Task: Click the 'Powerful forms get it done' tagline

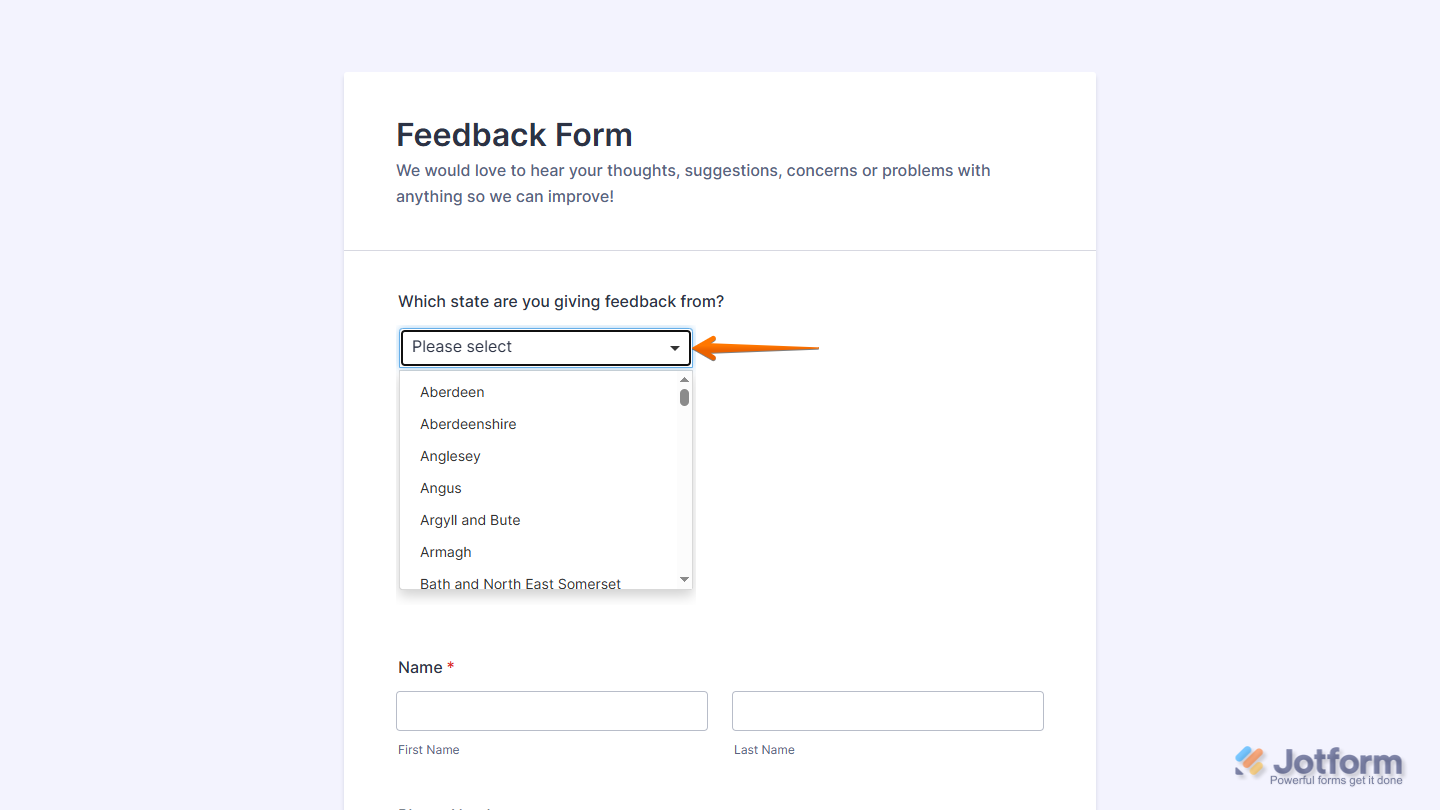Action: click(x=1335, y=777)
